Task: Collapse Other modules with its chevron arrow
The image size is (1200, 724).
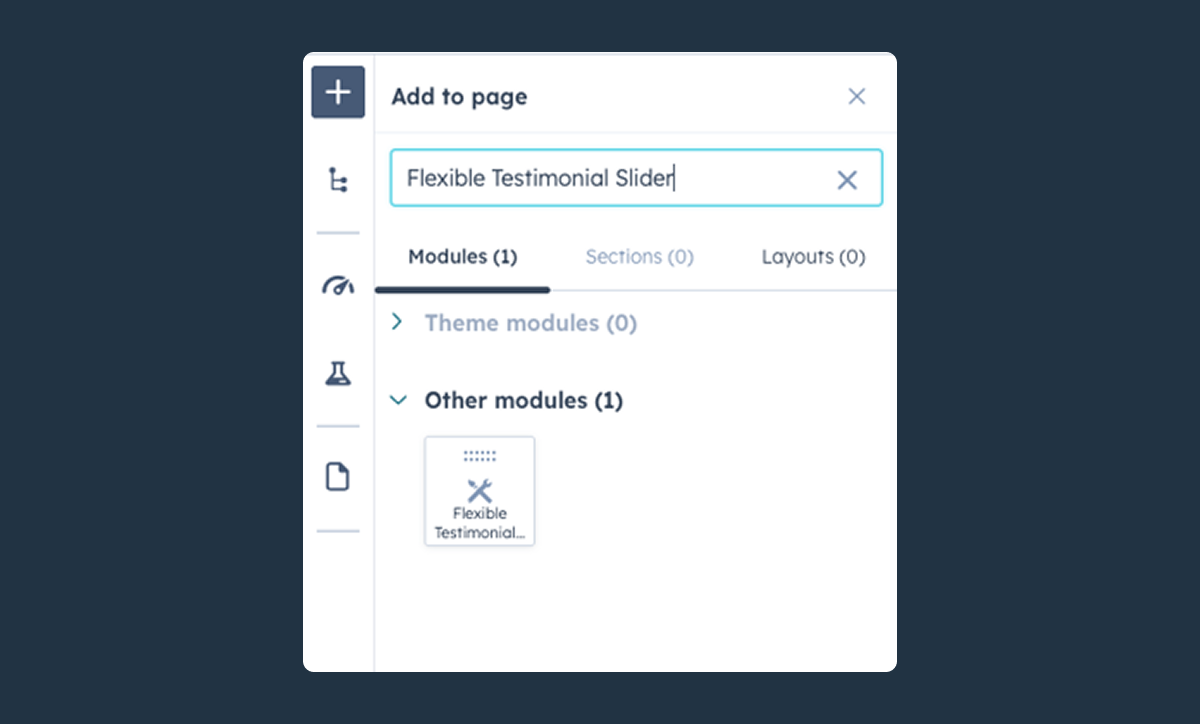Action: point(398,400)
